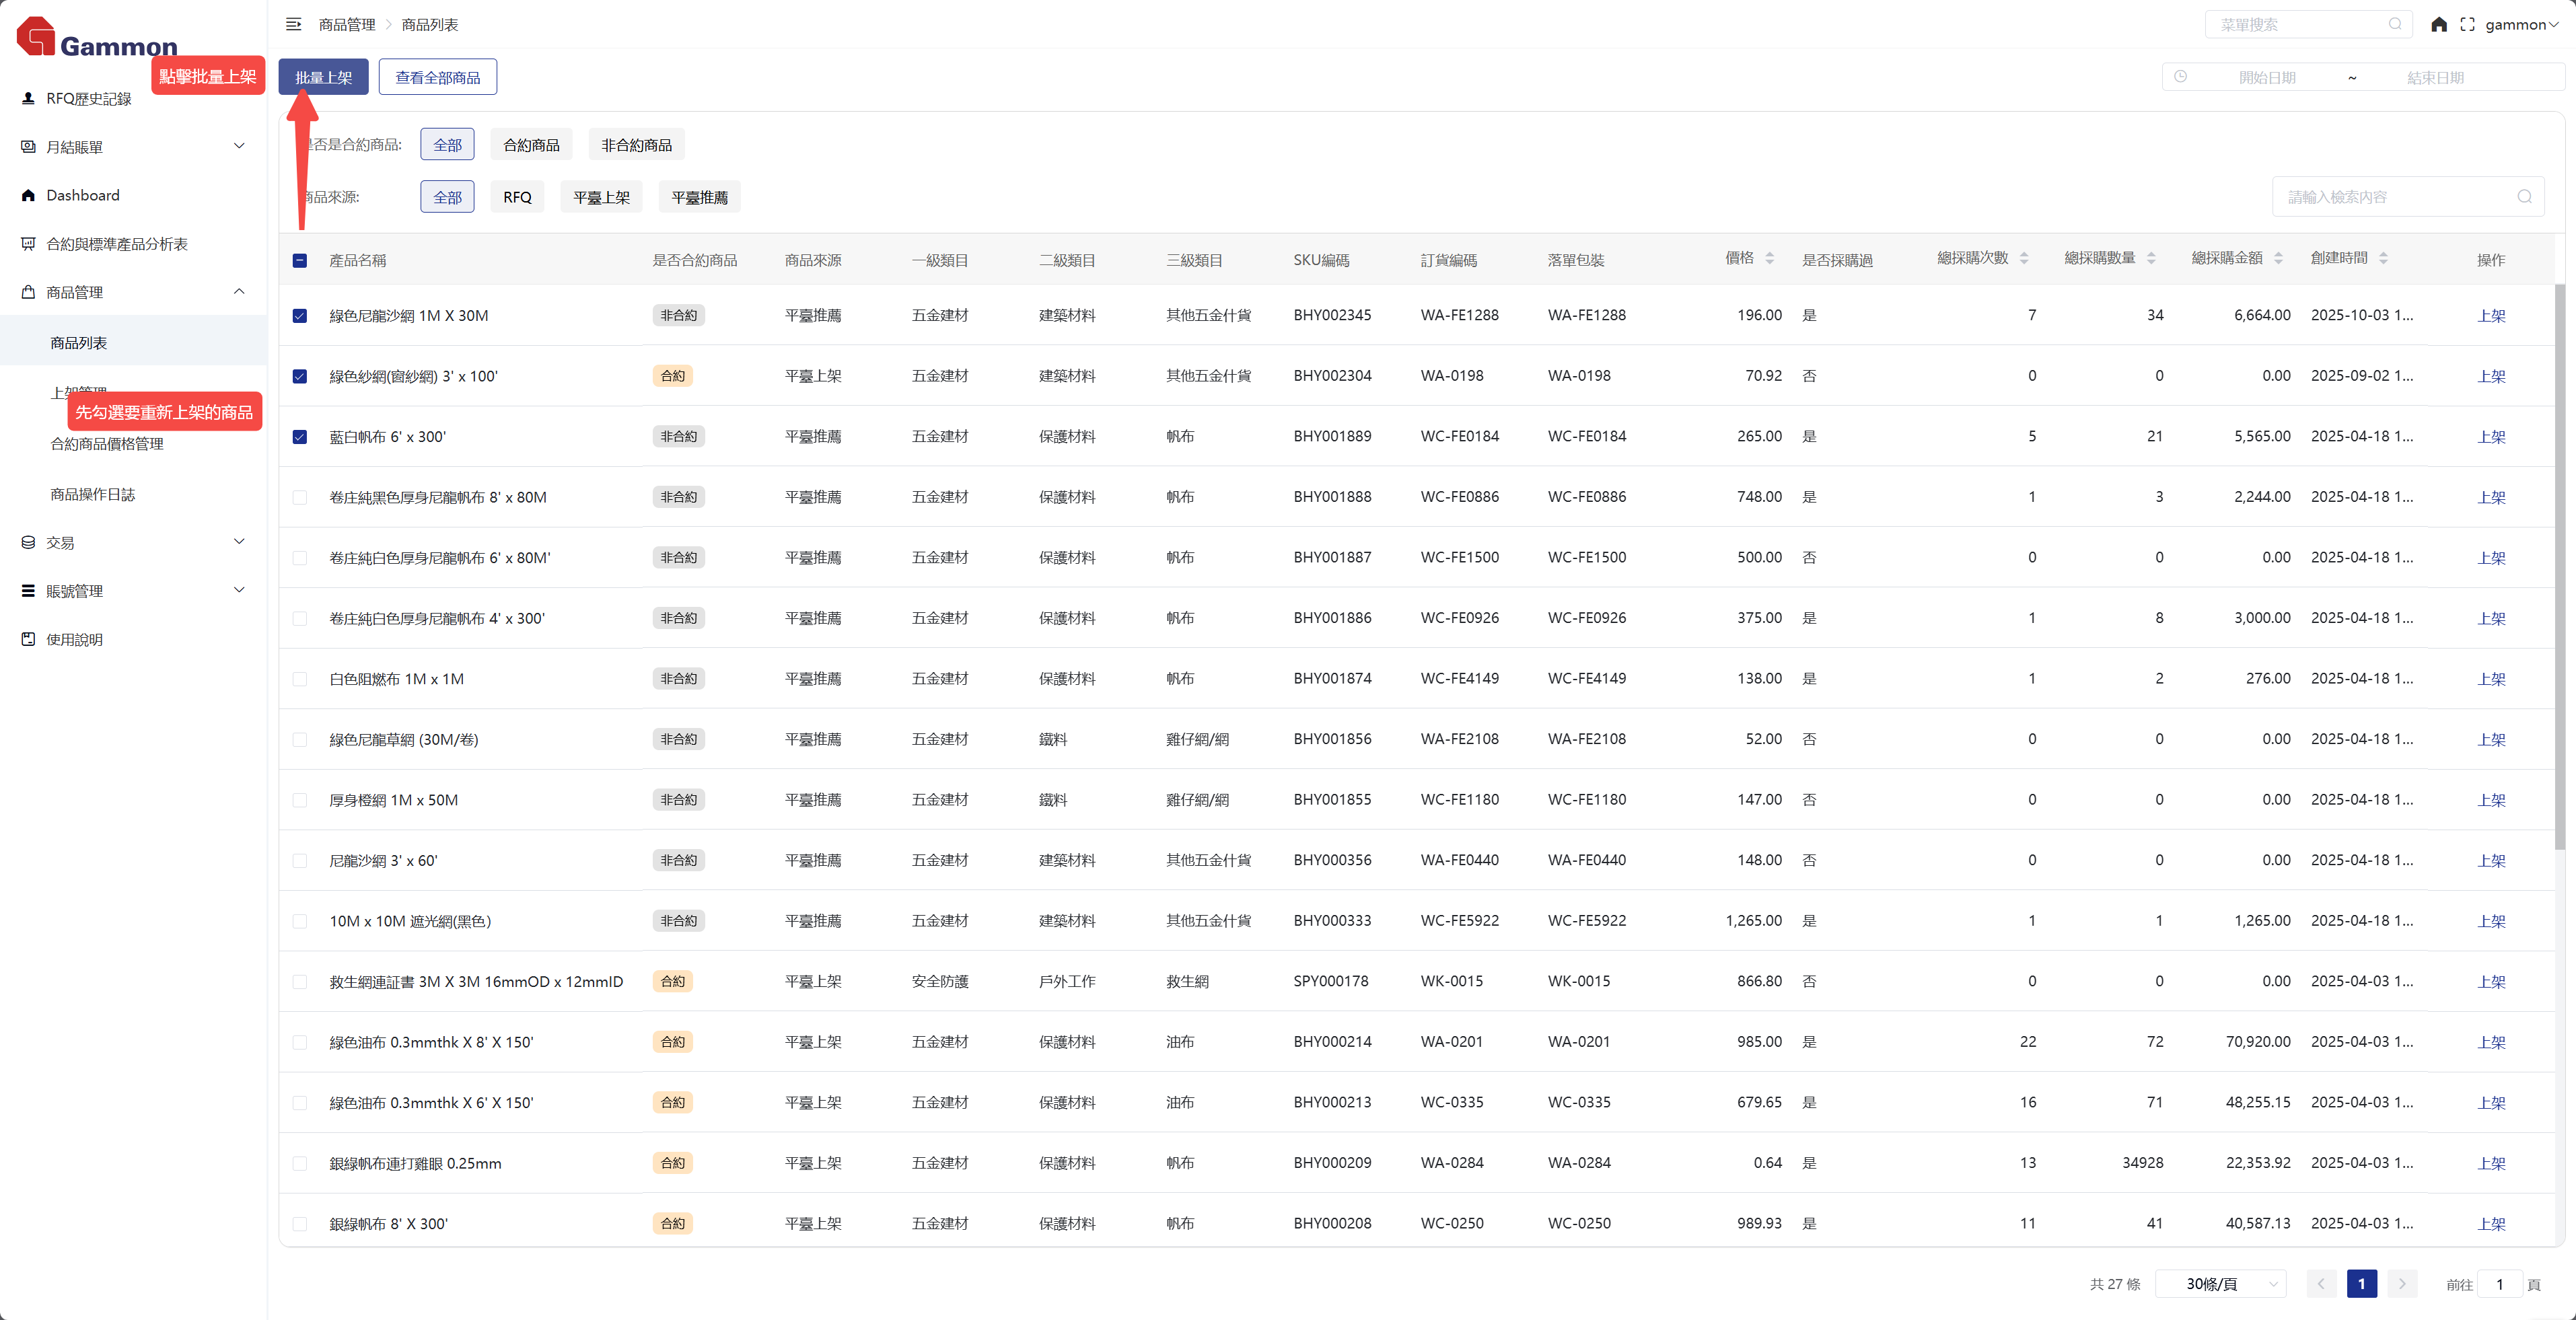This screenshot has height=1320, width=2576.
Task: Open the gammon user account dropdown
Action: click(2520, 24)
